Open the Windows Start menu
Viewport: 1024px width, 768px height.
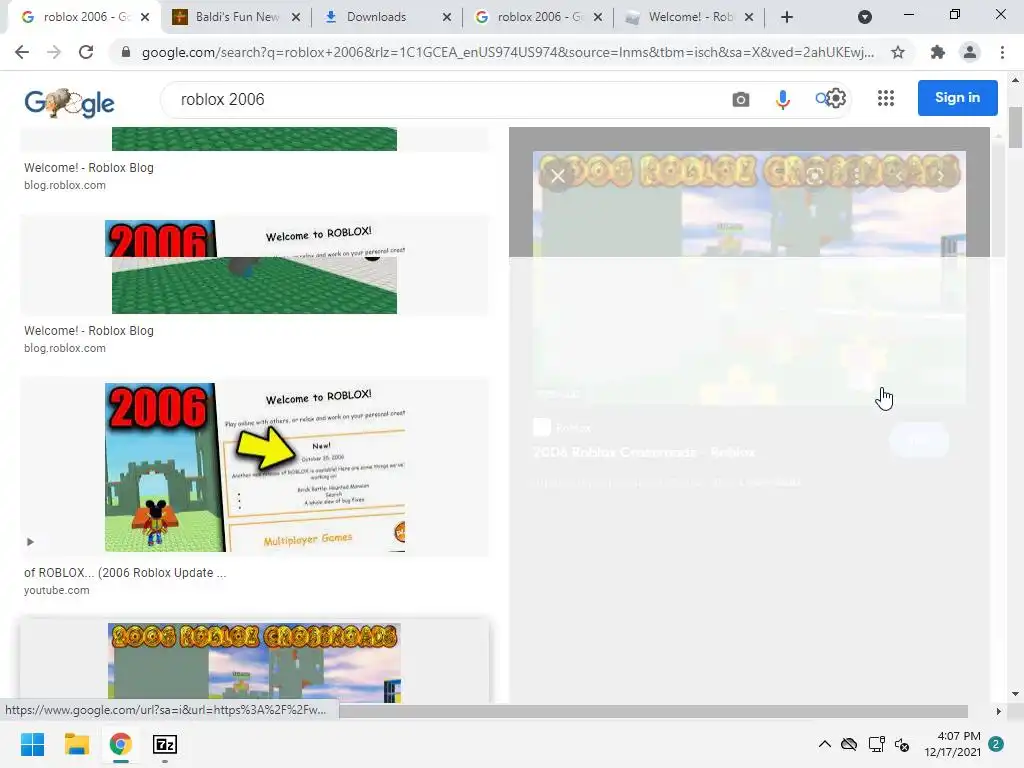(x=33, y=744)
